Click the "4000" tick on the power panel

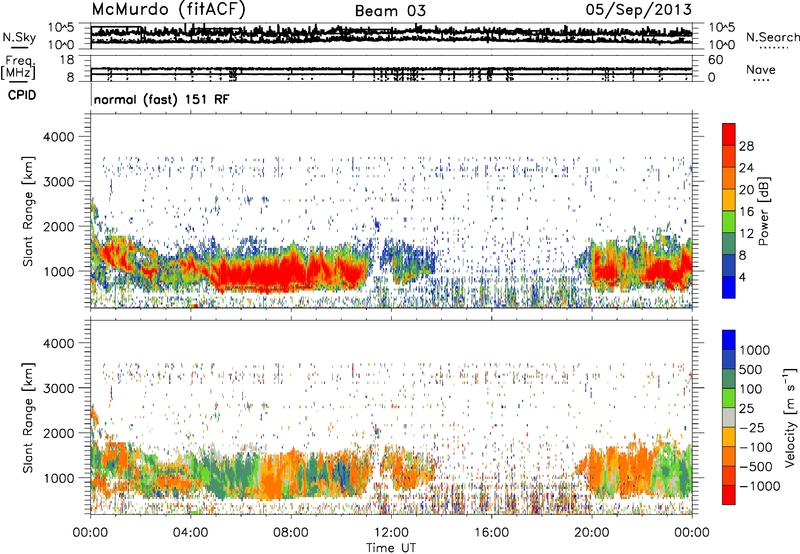point(58,137)
